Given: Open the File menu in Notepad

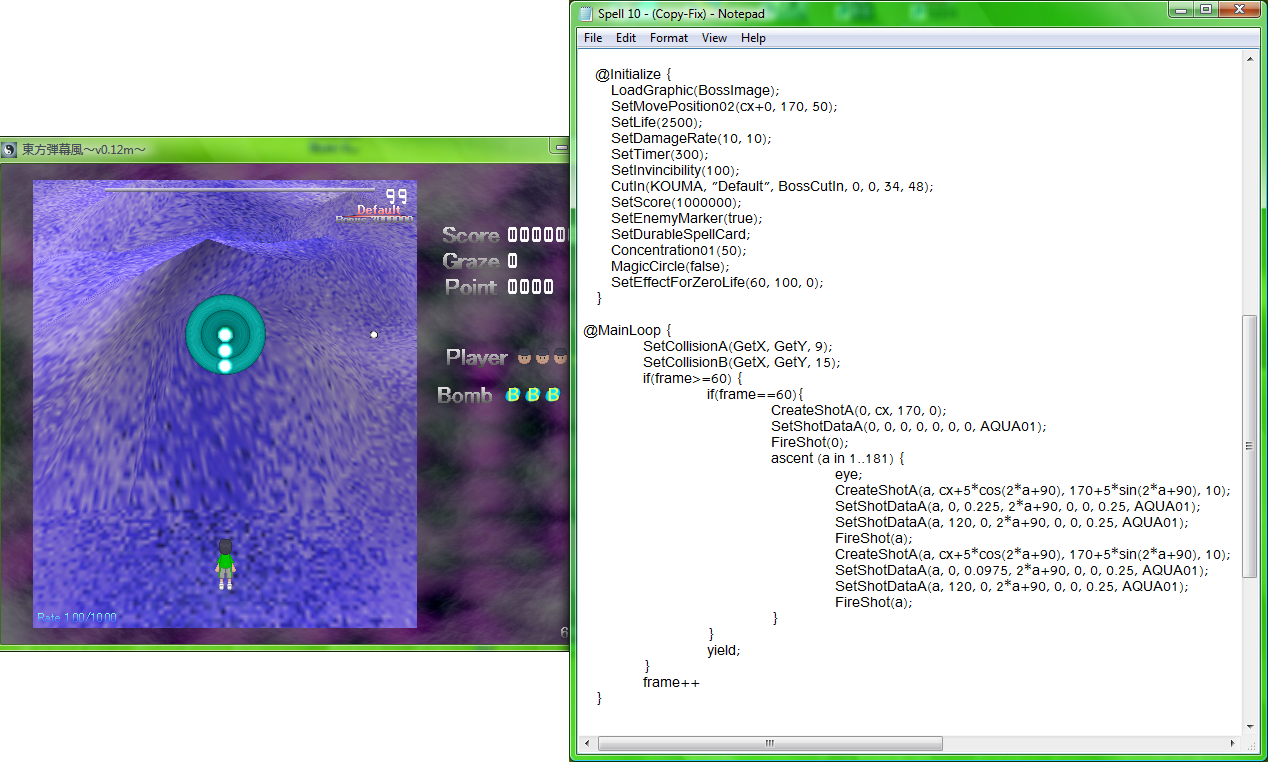Looking at the screenshot, I should point(593,38).
